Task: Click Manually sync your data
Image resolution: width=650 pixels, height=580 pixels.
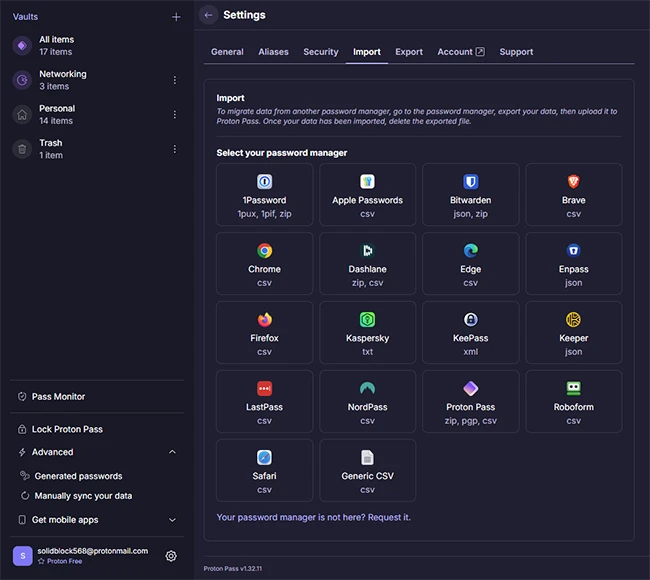Action: pyautogui.click(x=83, y=496)
